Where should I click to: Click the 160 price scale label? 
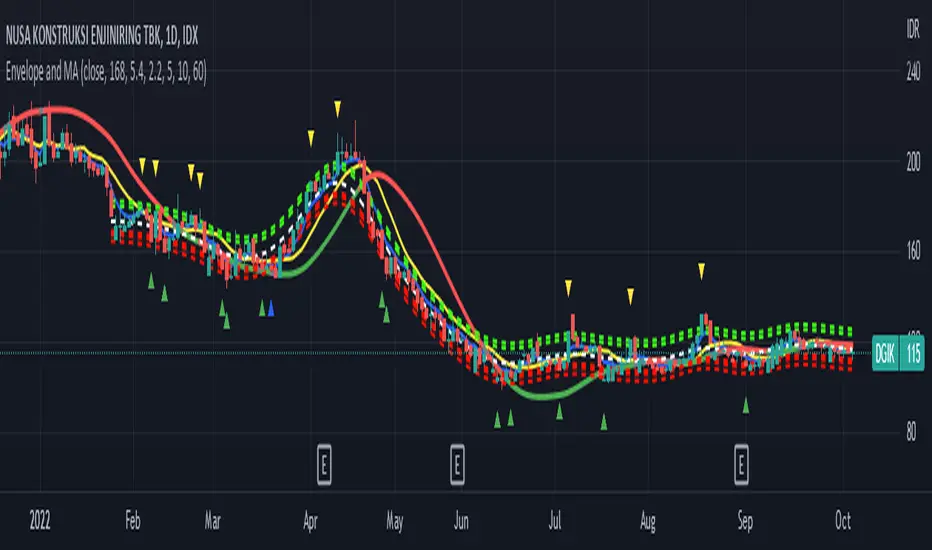(913, 251)
